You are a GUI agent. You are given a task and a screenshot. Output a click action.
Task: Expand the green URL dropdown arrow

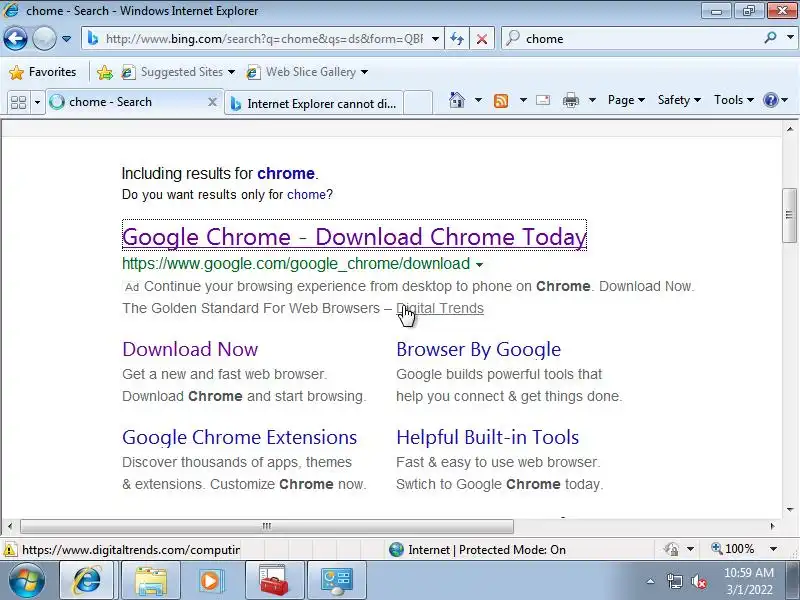coord(479,265)
